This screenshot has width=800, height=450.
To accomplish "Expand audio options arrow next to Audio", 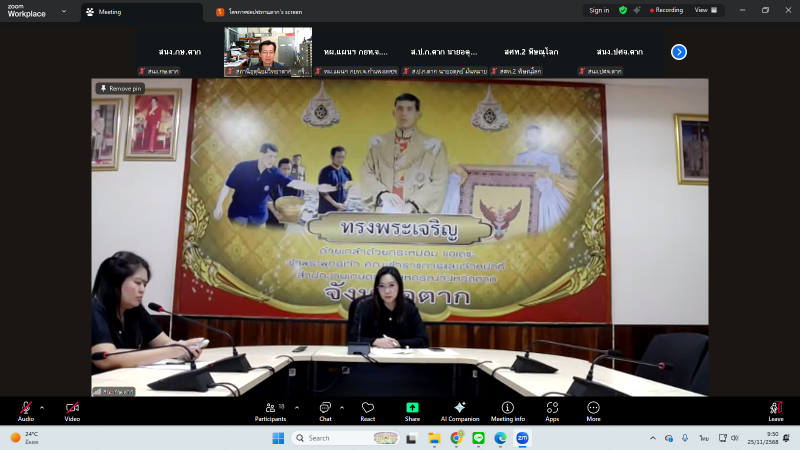I will click(42, 407).
